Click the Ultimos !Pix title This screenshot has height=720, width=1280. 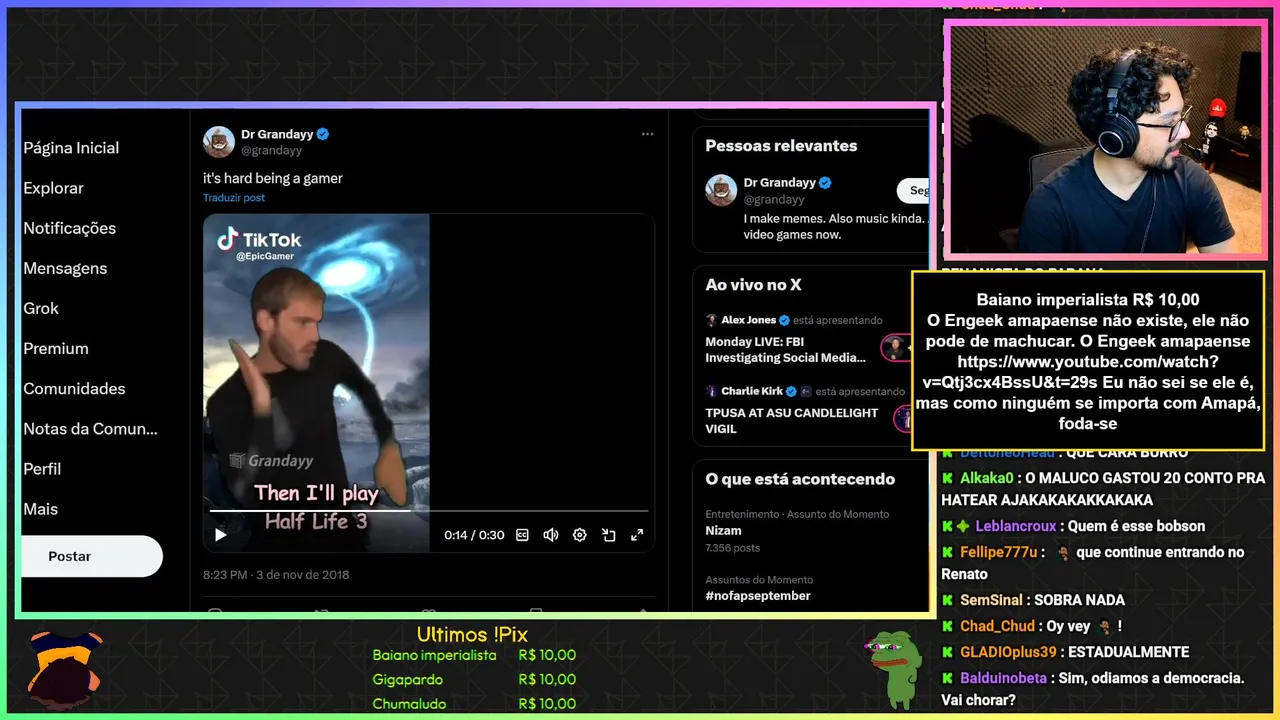[x=472, y=634]
